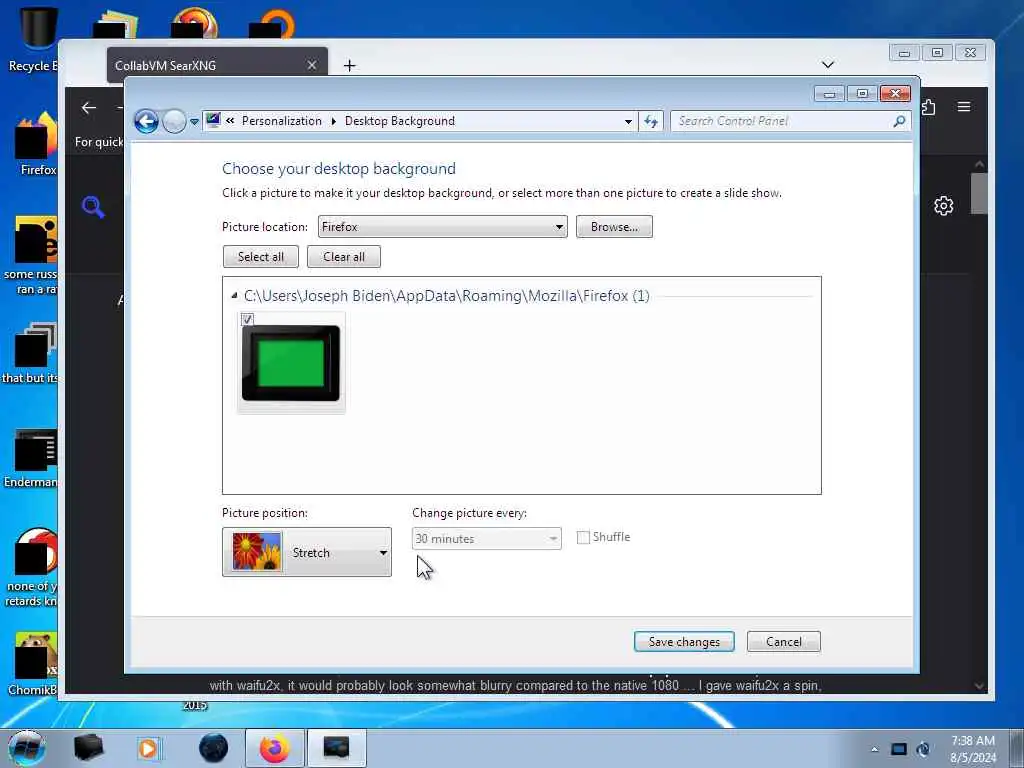This screenshot has width=1024, height=768.
Task: Click the Desktop Background breadcrumb
Action: (400, 121)
